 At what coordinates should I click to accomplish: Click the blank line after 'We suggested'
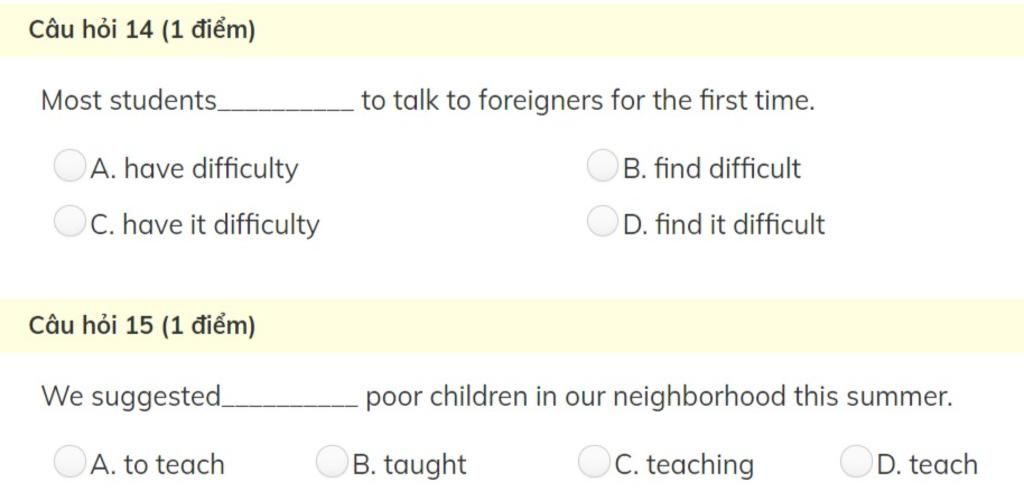[x=291, y=405]
